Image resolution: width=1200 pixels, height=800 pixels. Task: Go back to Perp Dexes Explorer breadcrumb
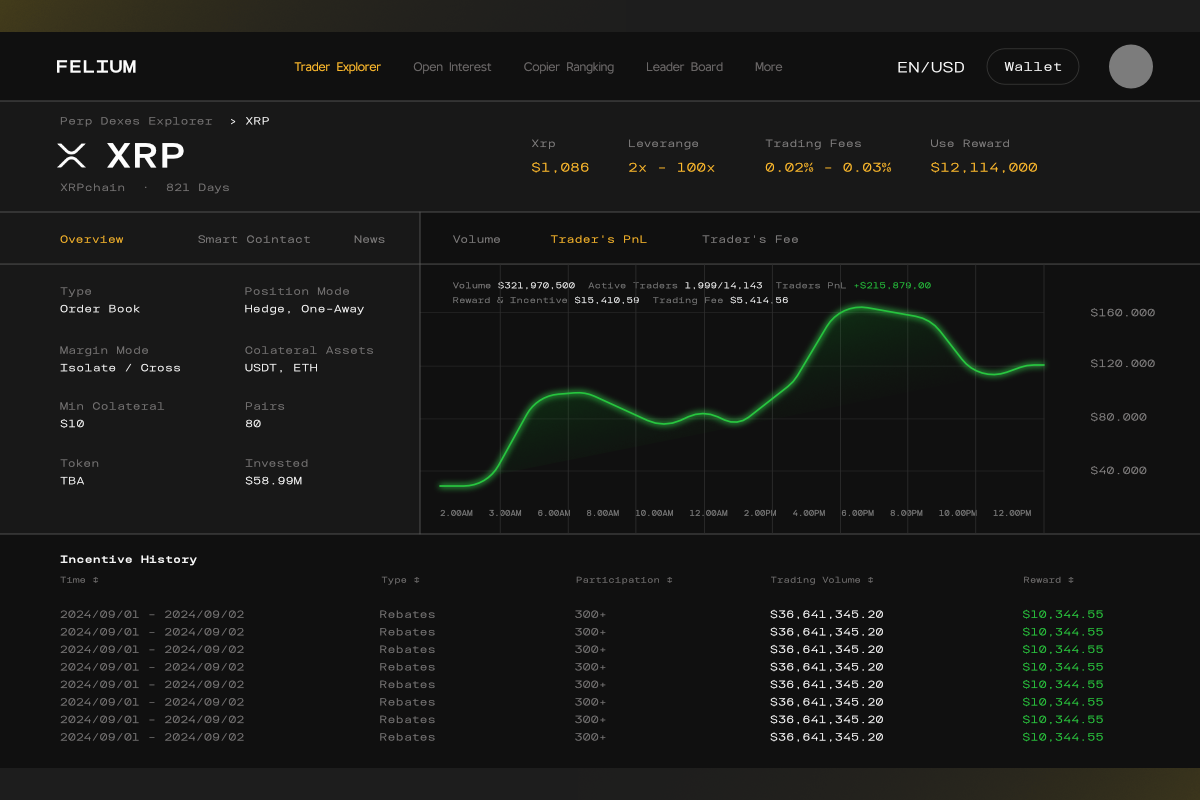tap(136, 121)
